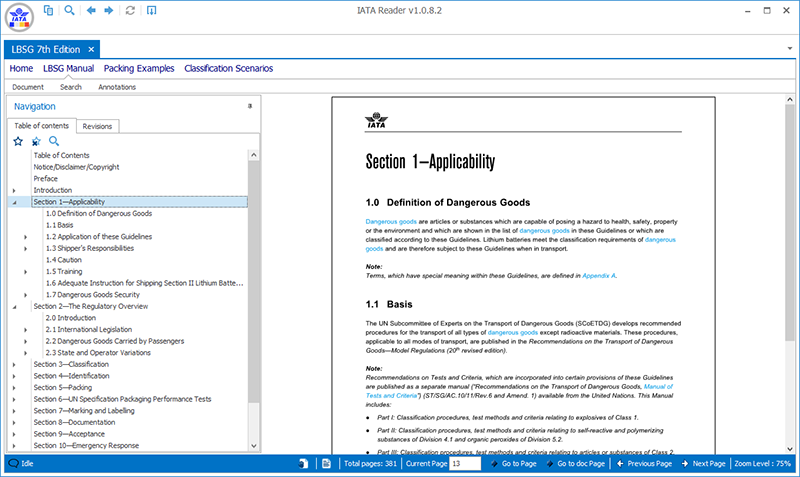
Task: Click the download update icon in toolbar
Action: coord(152,10)
